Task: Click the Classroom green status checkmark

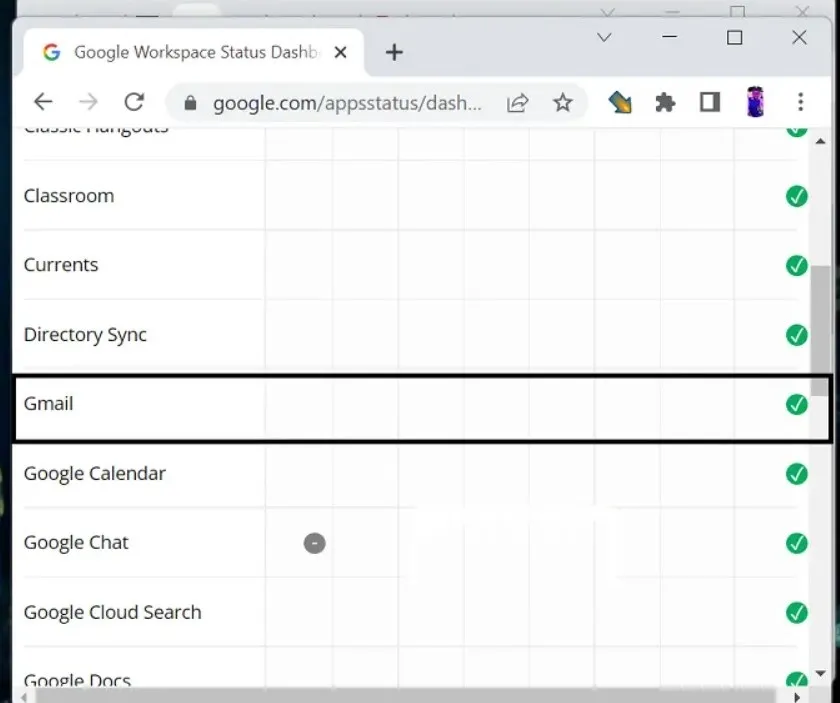Action: [x=797, y=196]
